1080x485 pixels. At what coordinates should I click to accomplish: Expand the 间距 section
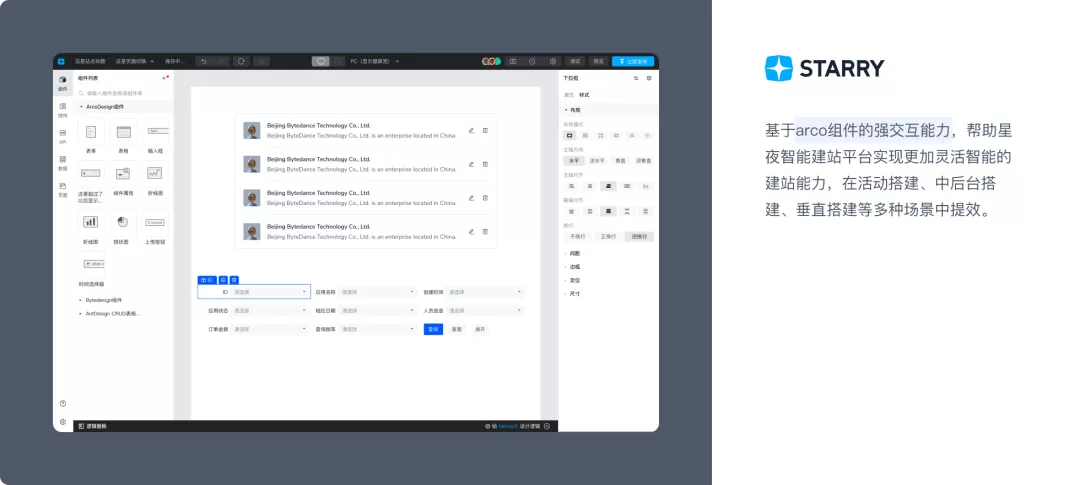click(x=572, y=253)
